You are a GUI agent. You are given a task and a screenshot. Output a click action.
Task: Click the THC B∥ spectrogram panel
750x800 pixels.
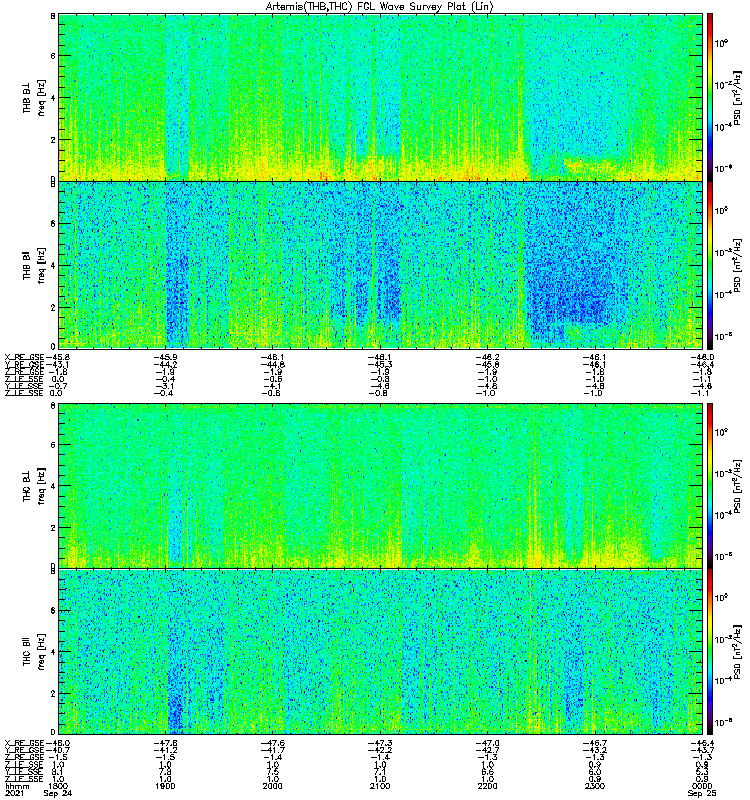click(x=381, y=652)
